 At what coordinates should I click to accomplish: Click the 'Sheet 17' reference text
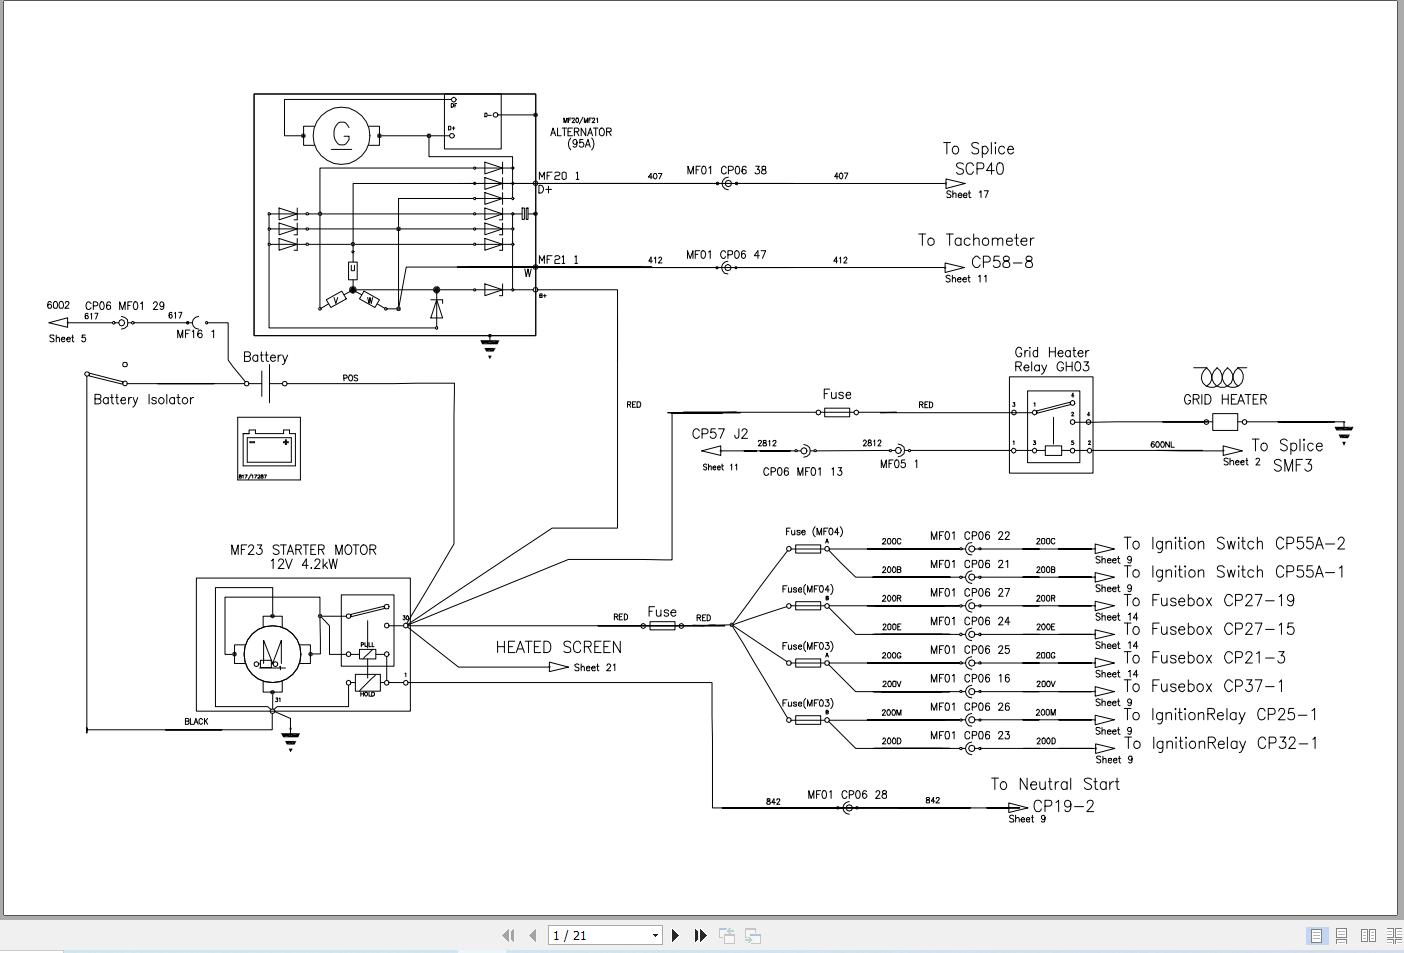[x=967, y=194]
